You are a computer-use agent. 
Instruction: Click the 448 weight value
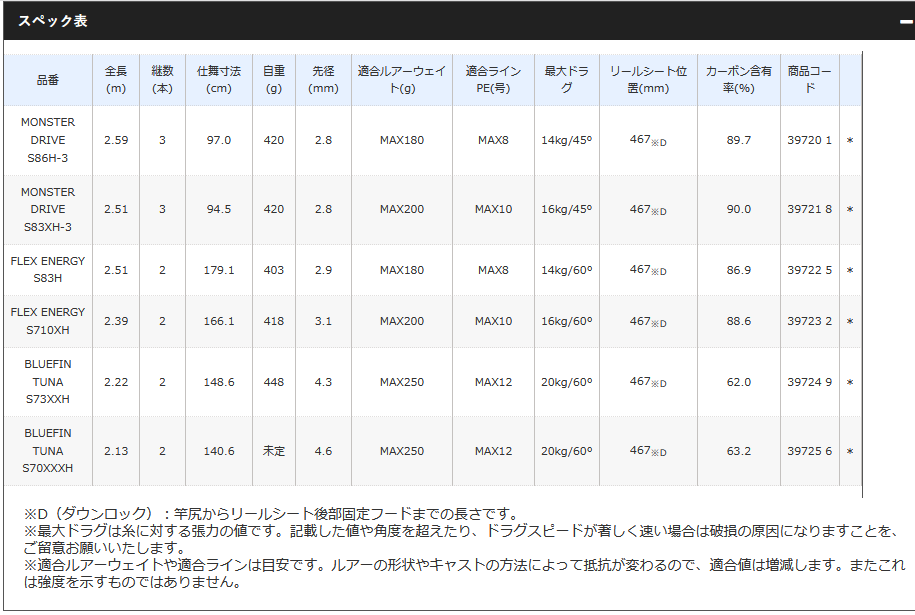(274, 382)
